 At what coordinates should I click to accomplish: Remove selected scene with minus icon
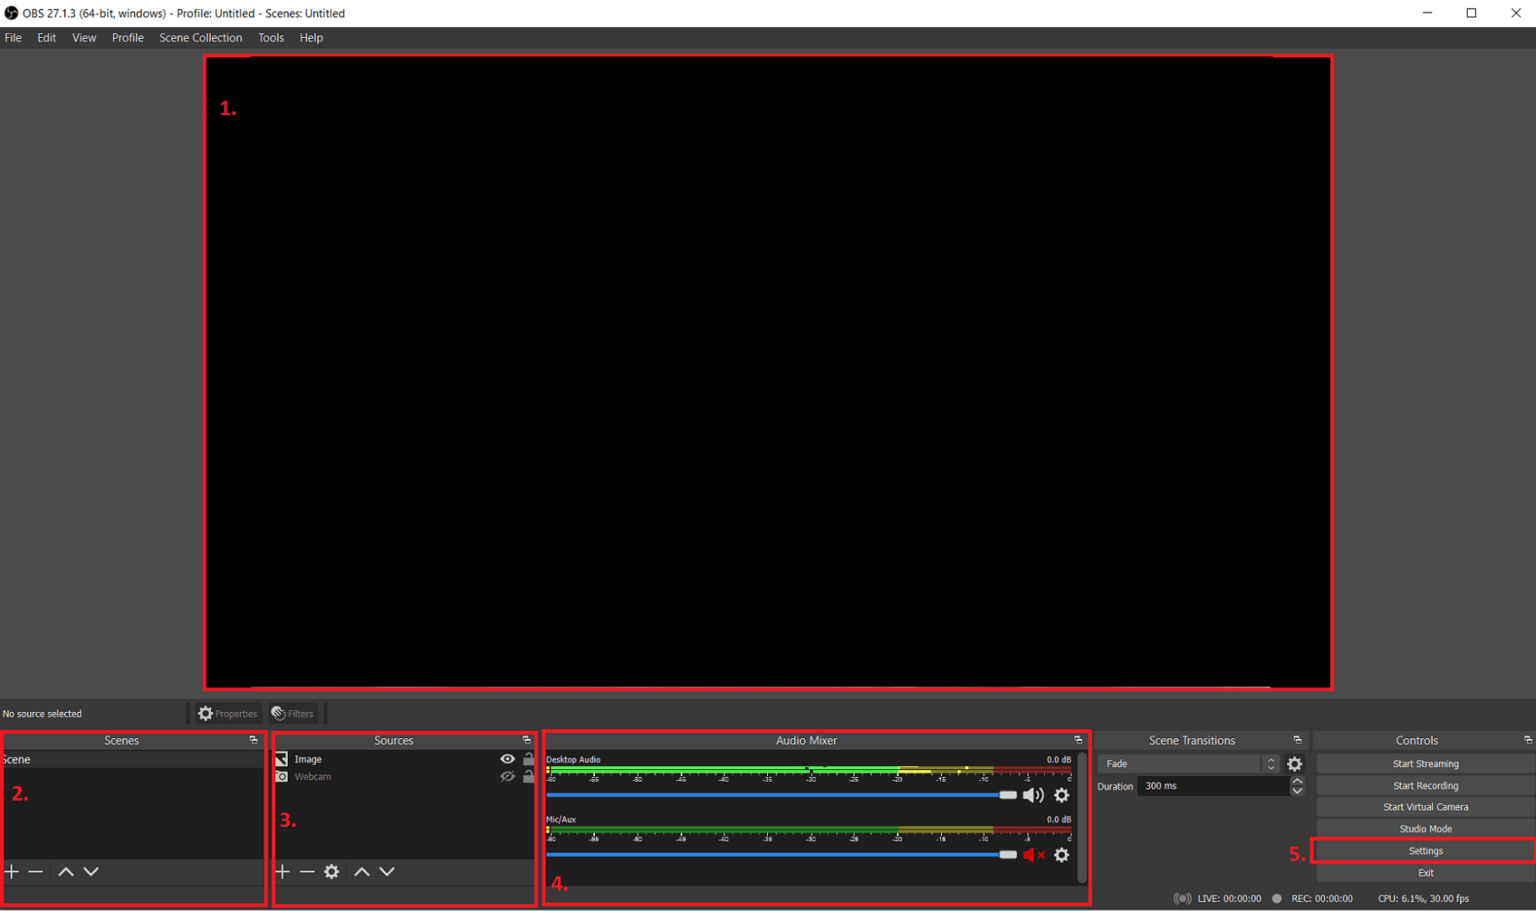pyautogui.click(x=36, y=872)
